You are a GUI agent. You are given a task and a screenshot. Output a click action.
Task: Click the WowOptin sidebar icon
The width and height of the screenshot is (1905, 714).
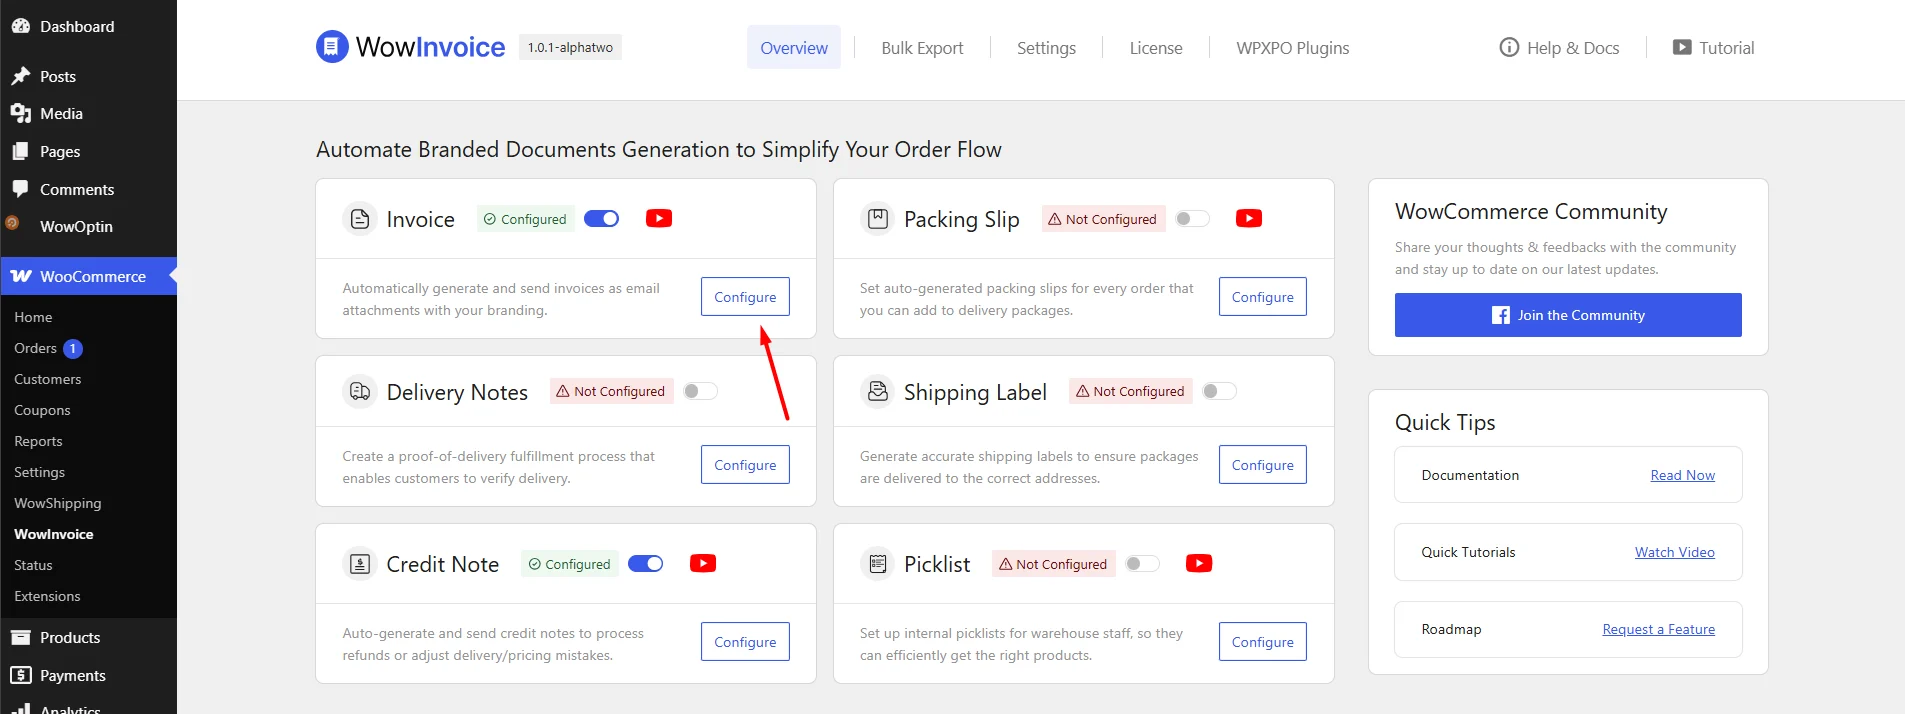pos(12,223)
